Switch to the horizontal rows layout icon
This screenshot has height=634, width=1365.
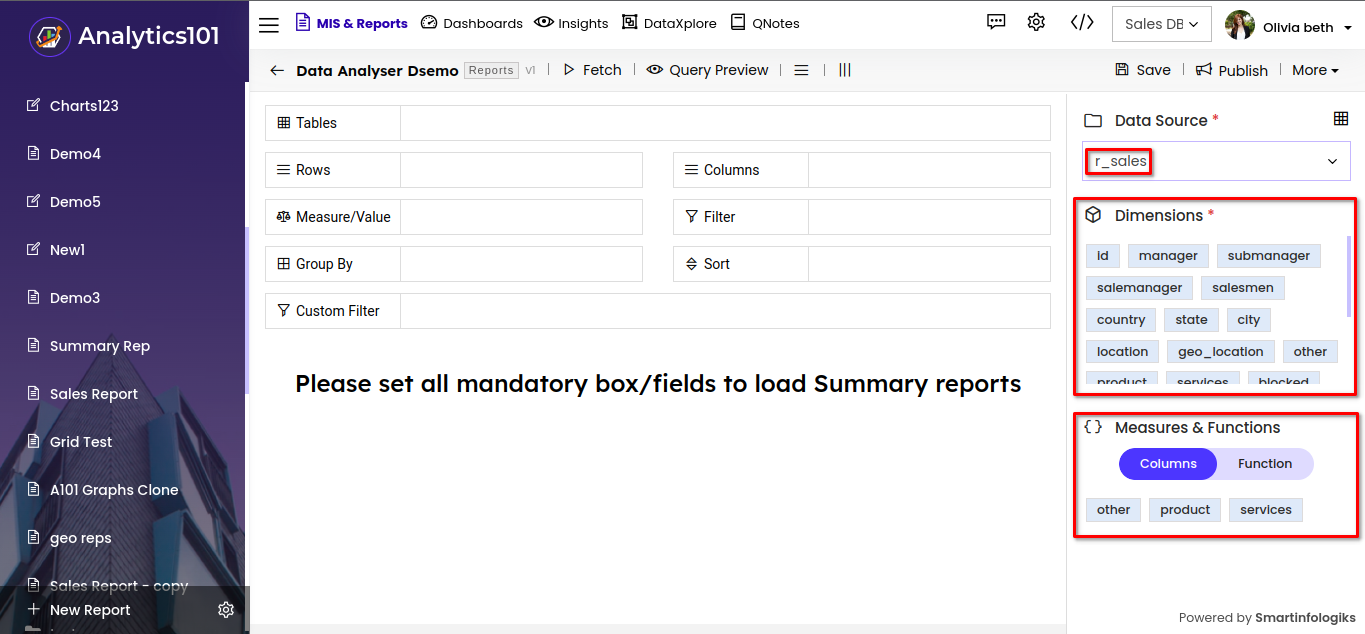801,70
